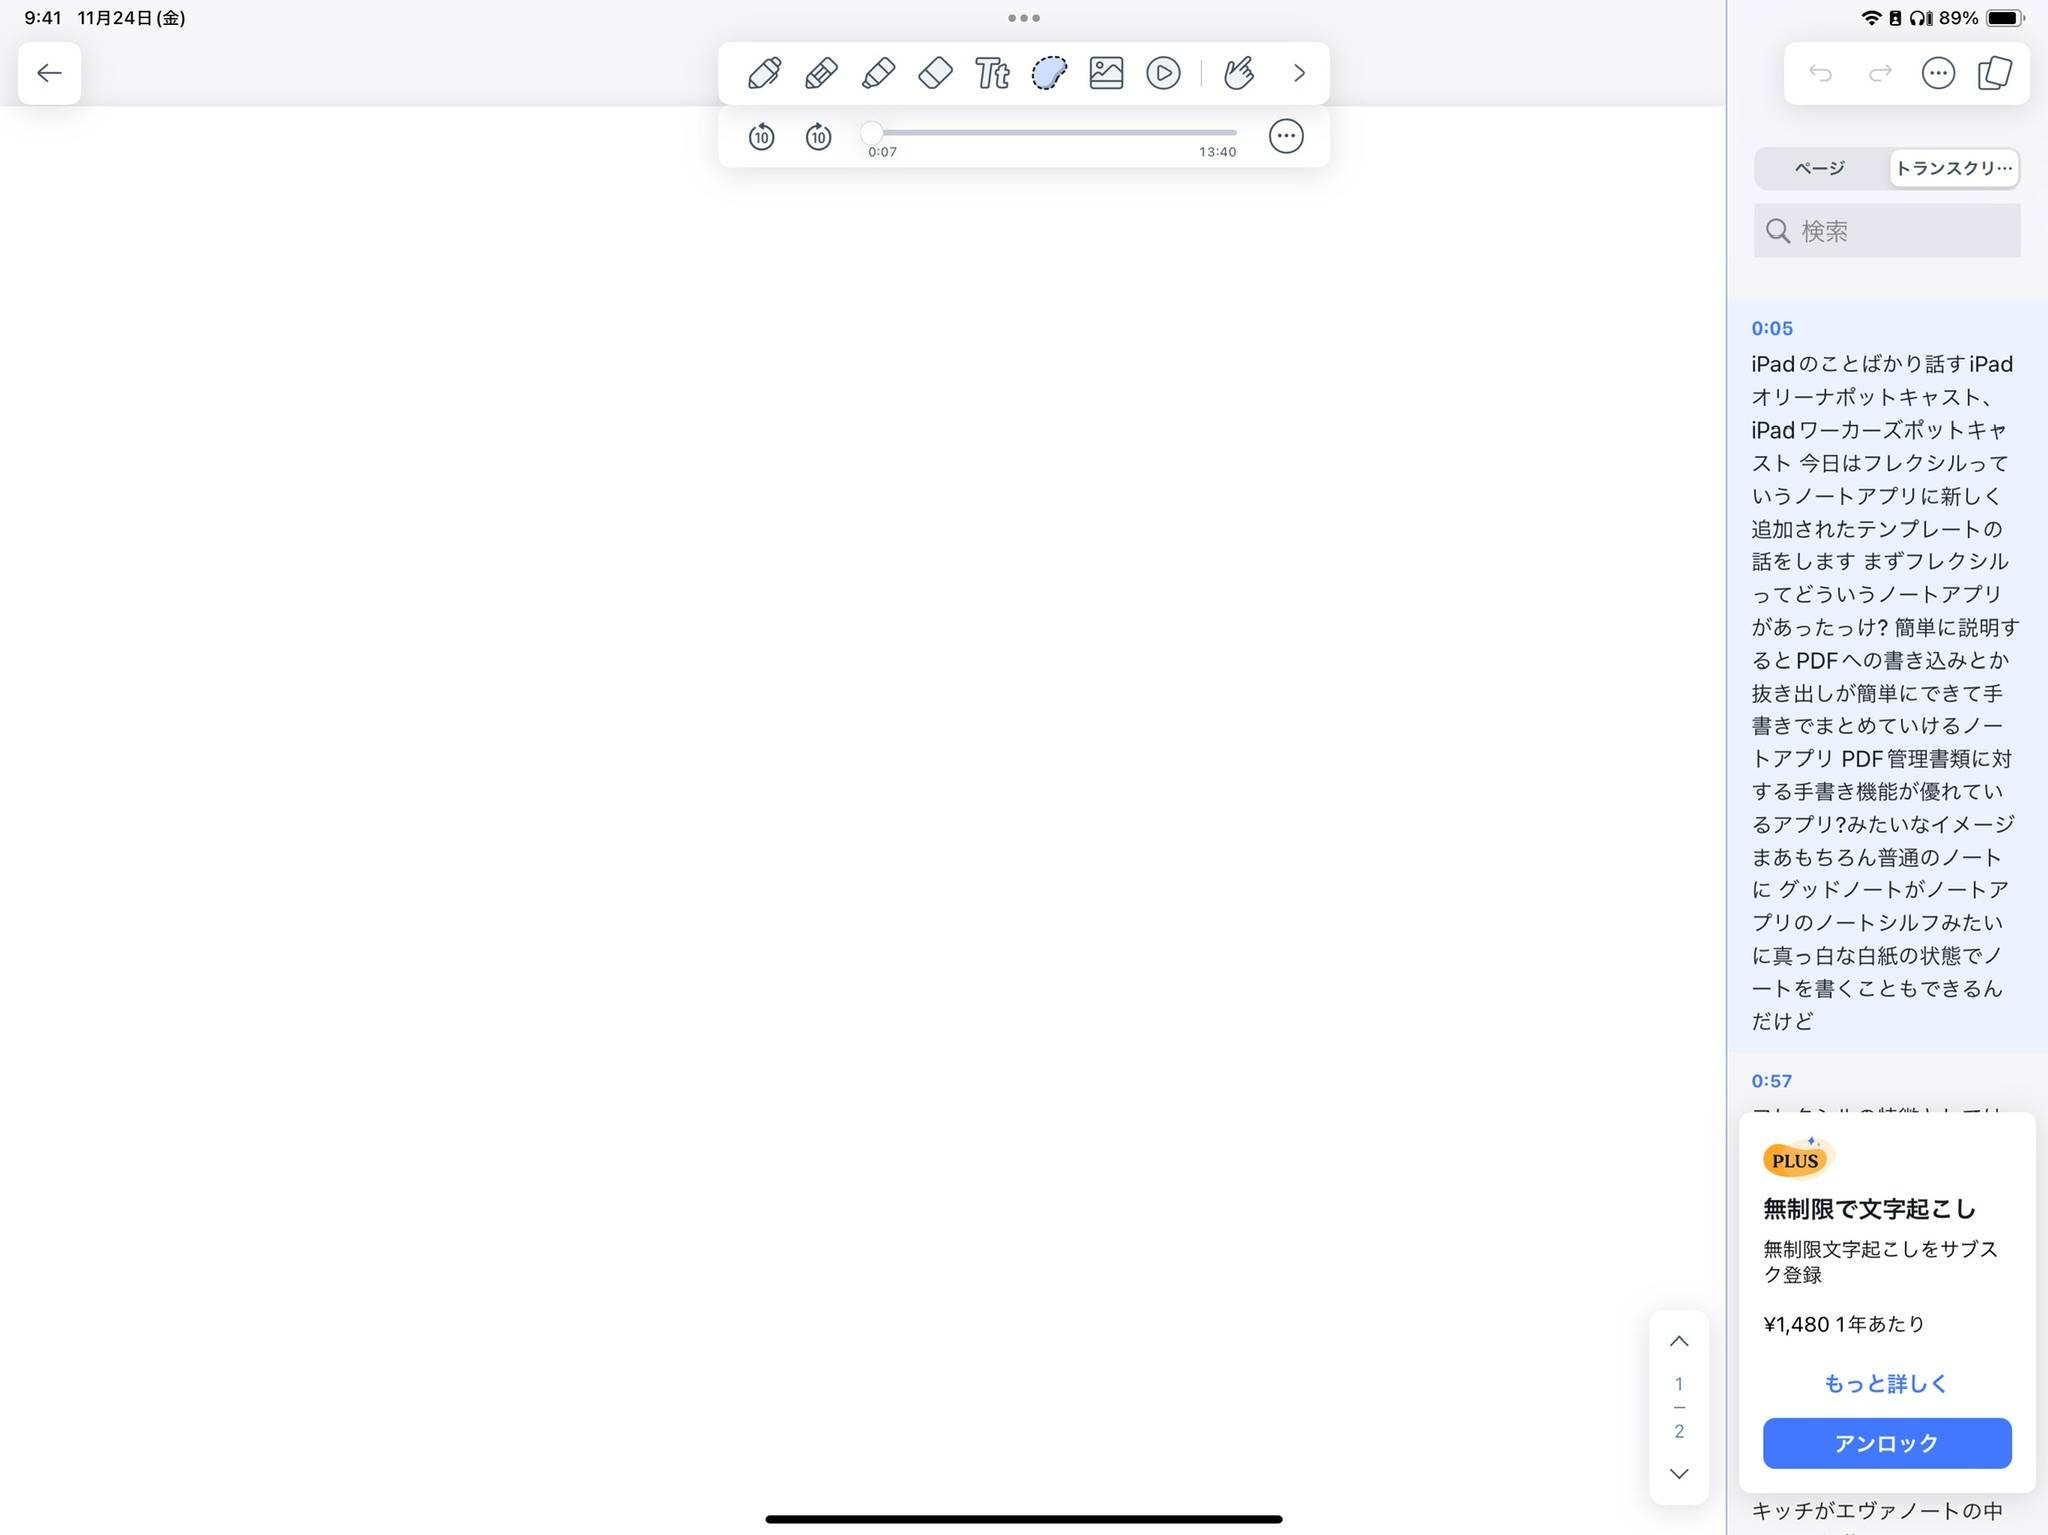Switch to the ページ tab

[x=1820, y=168]
